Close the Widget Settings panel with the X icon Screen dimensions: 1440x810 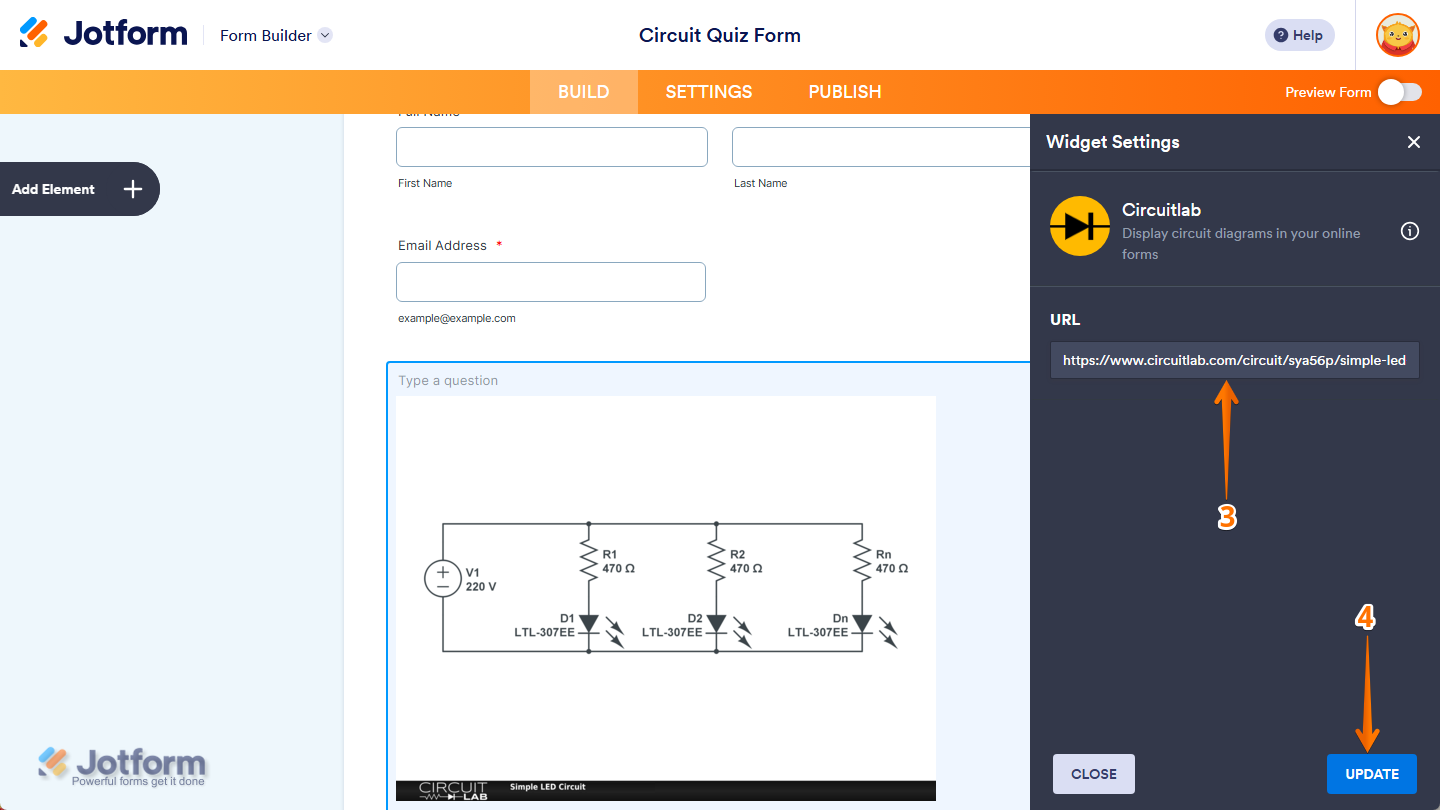[1414, 142]
